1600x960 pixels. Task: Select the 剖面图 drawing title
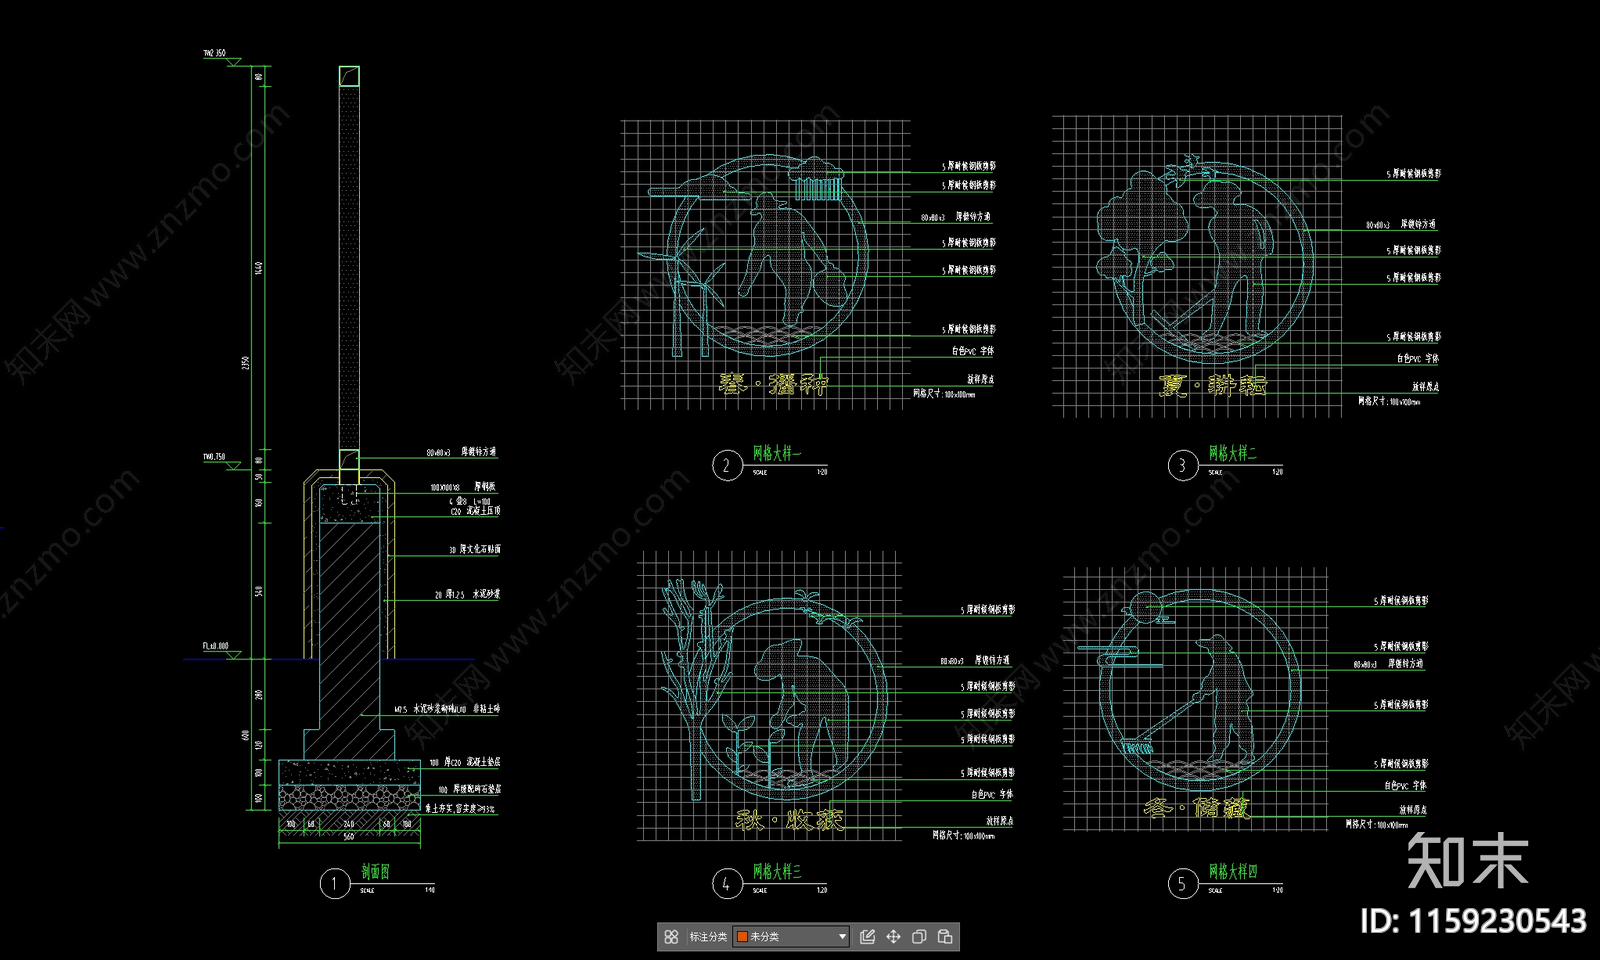pos(375,872)
